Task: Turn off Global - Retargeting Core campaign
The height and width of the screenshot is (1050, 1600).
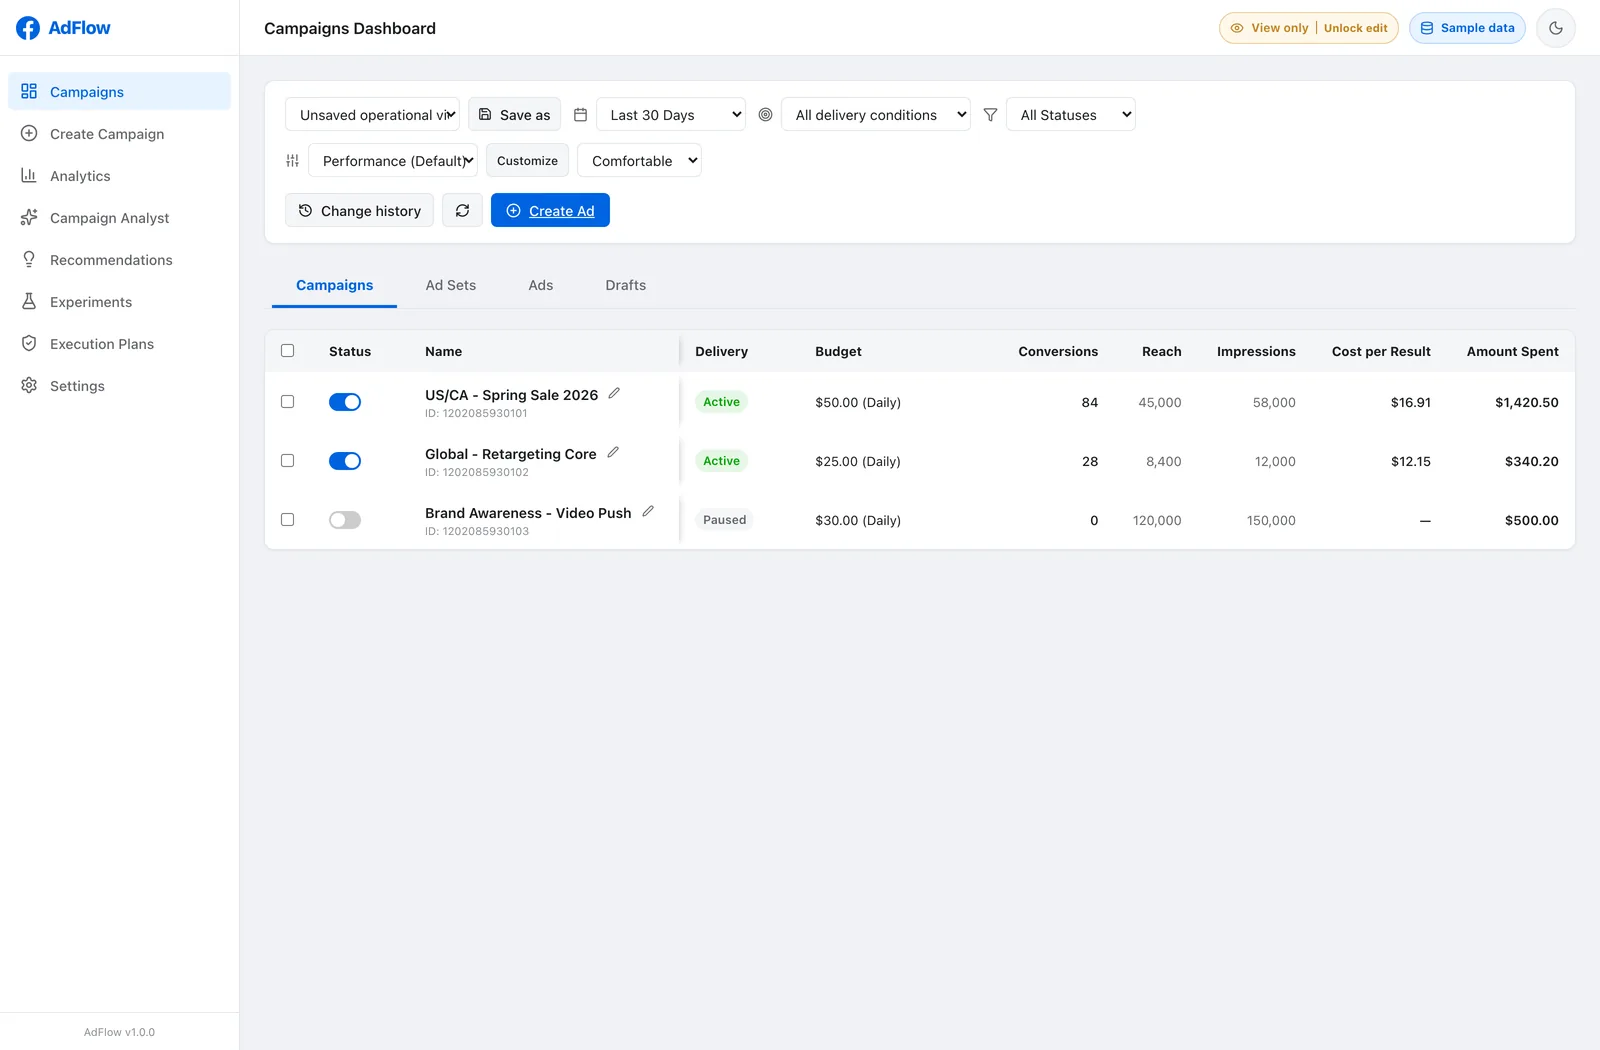Action: click(345, 461)
